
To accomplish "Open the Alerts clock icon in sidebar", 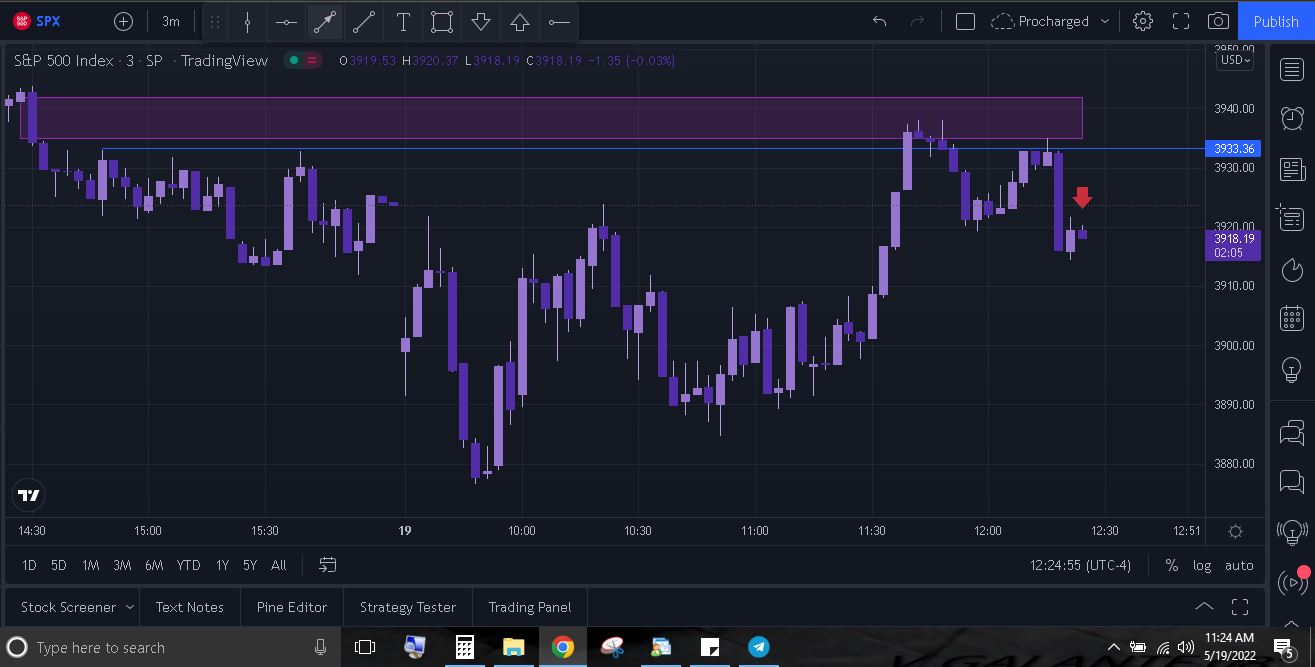I will tap(1291, 118).
